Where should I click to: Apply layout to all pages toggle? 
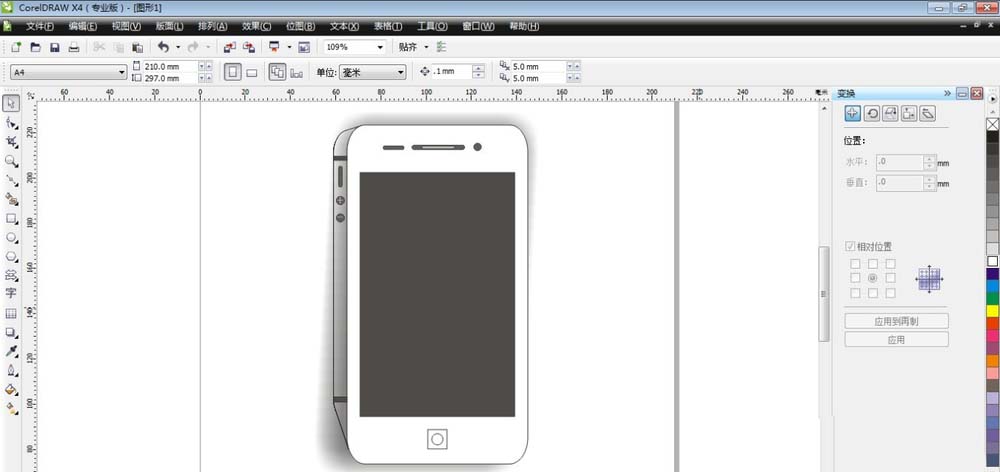tap(277, 72)
